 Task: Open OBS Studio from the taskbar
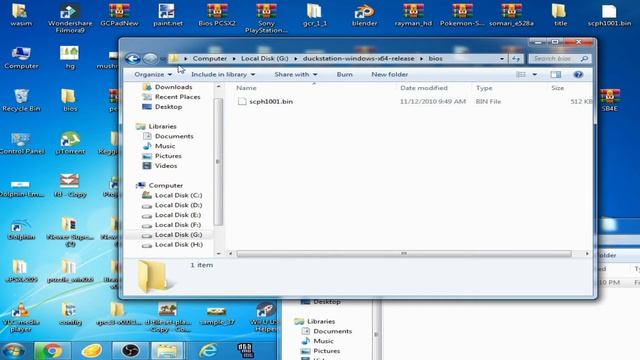coord(130,351)
